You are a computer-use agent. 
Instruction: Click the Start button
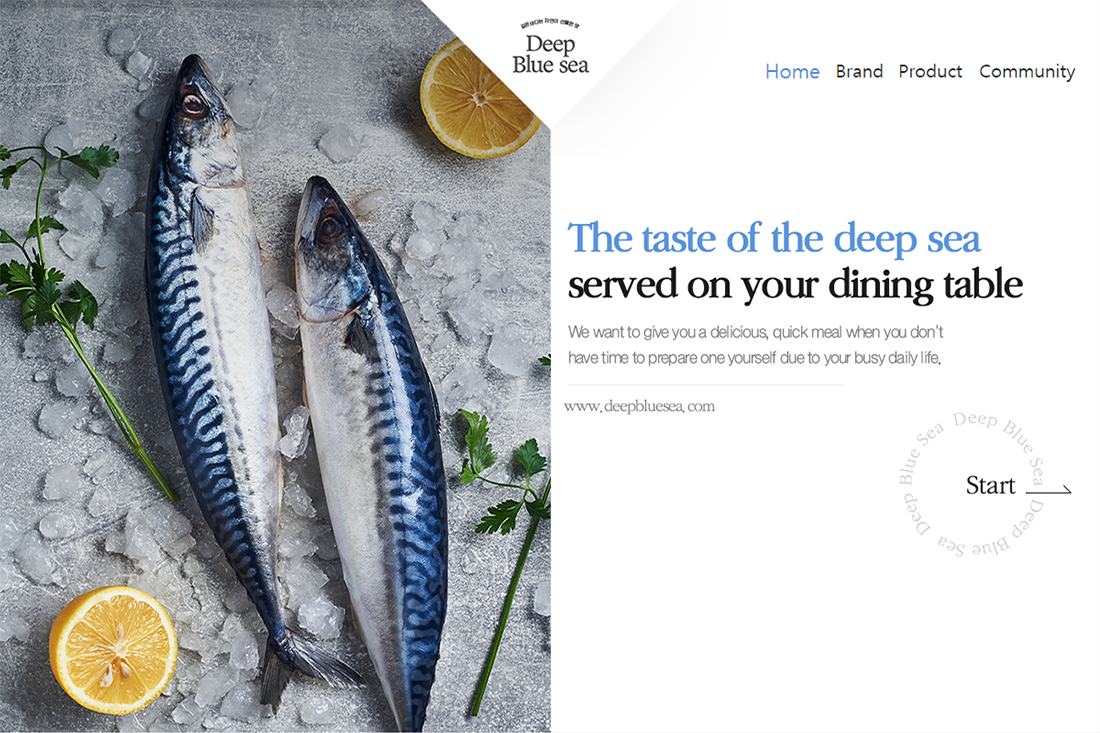[x=990, y=485]
